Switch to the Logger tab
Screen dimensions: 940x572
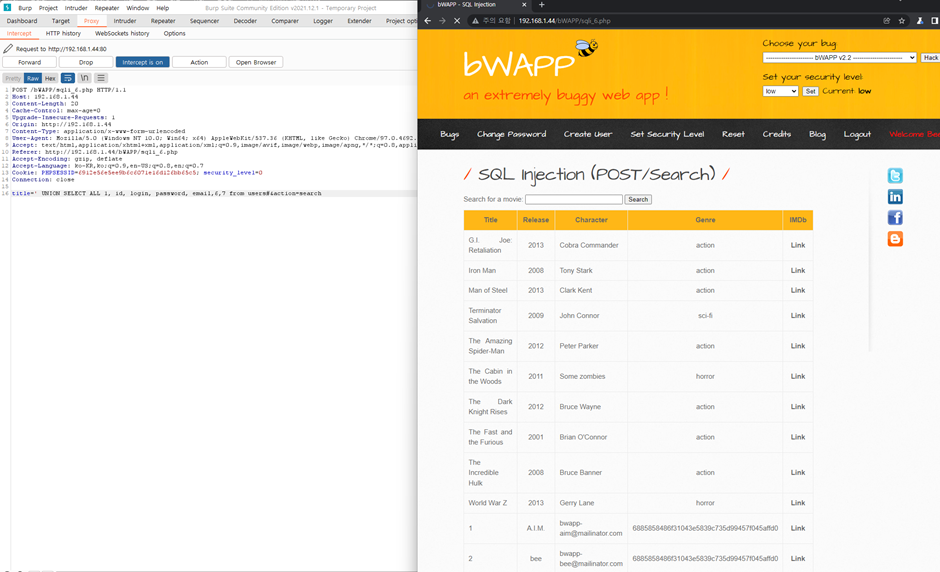point(323,21)
